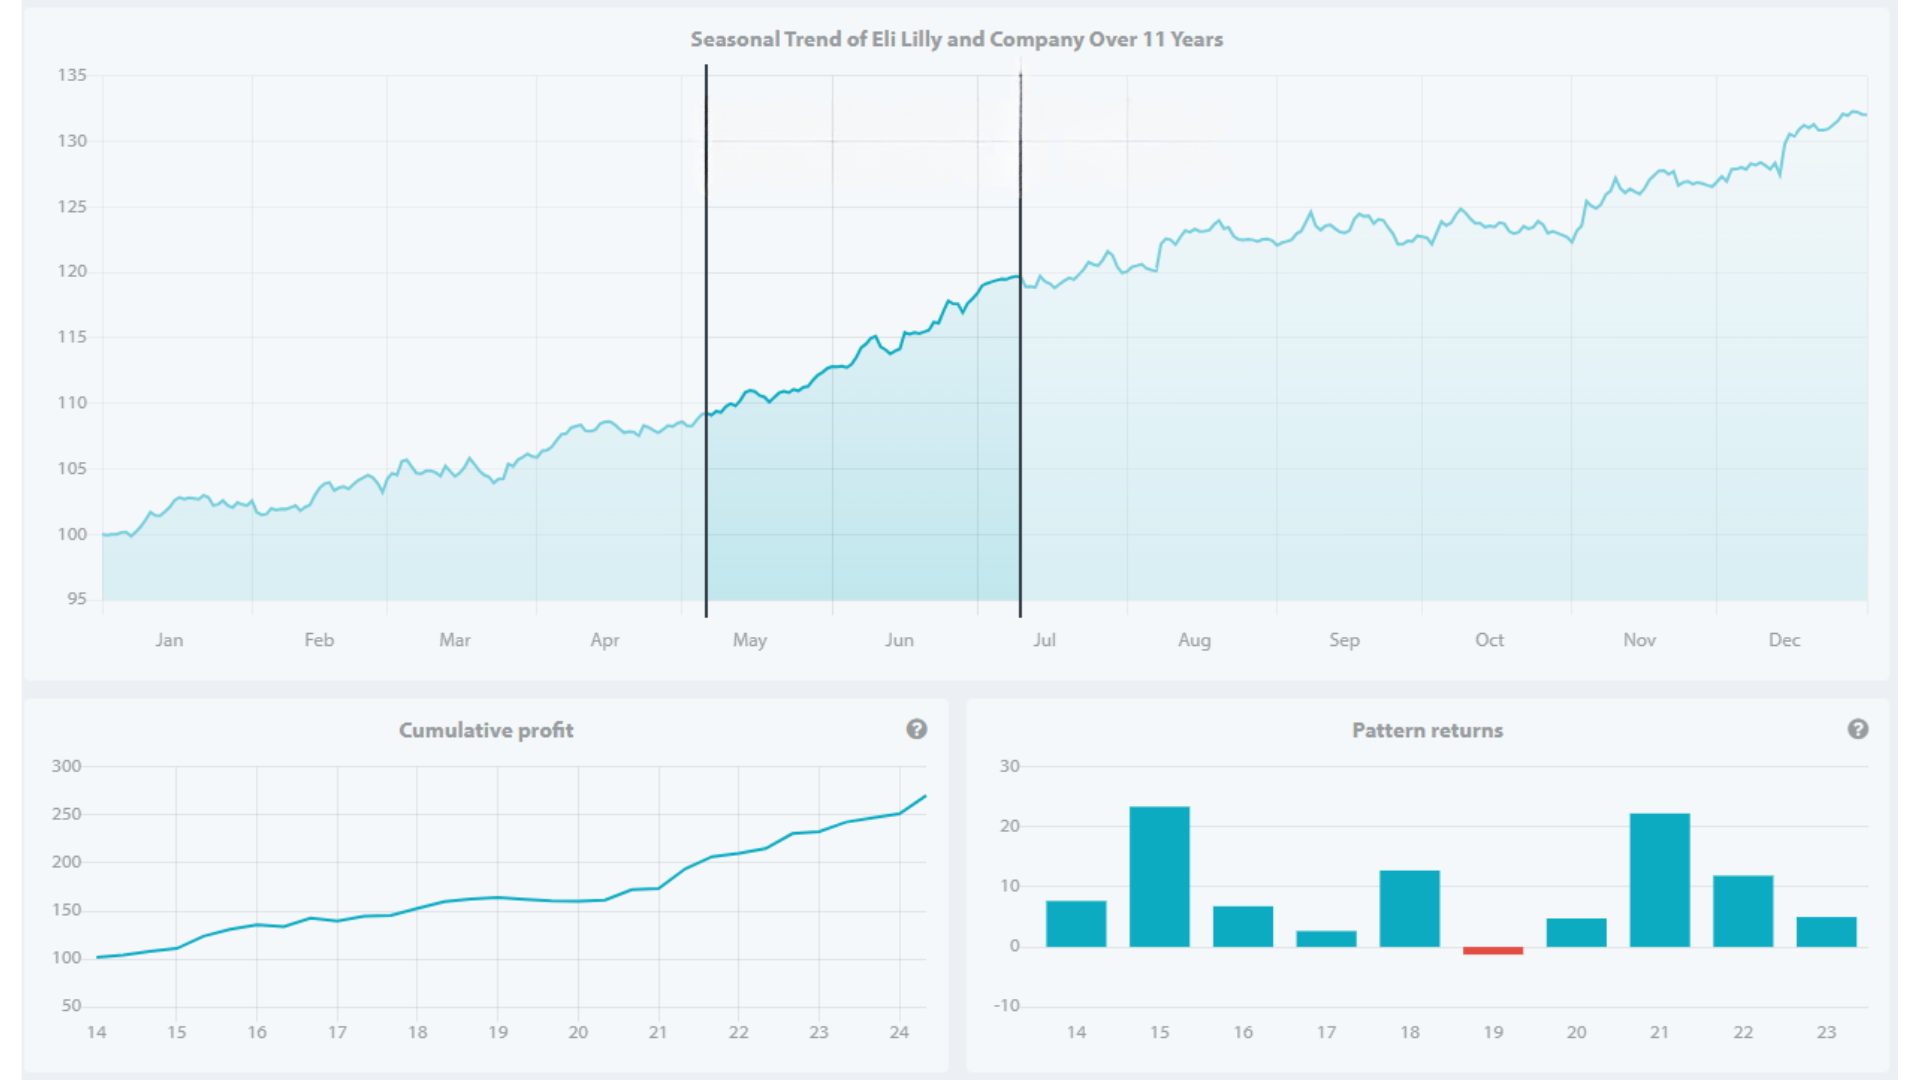Select the 2022 bar in Pattern returns
The image size is (1920, 1080).
1742,911
